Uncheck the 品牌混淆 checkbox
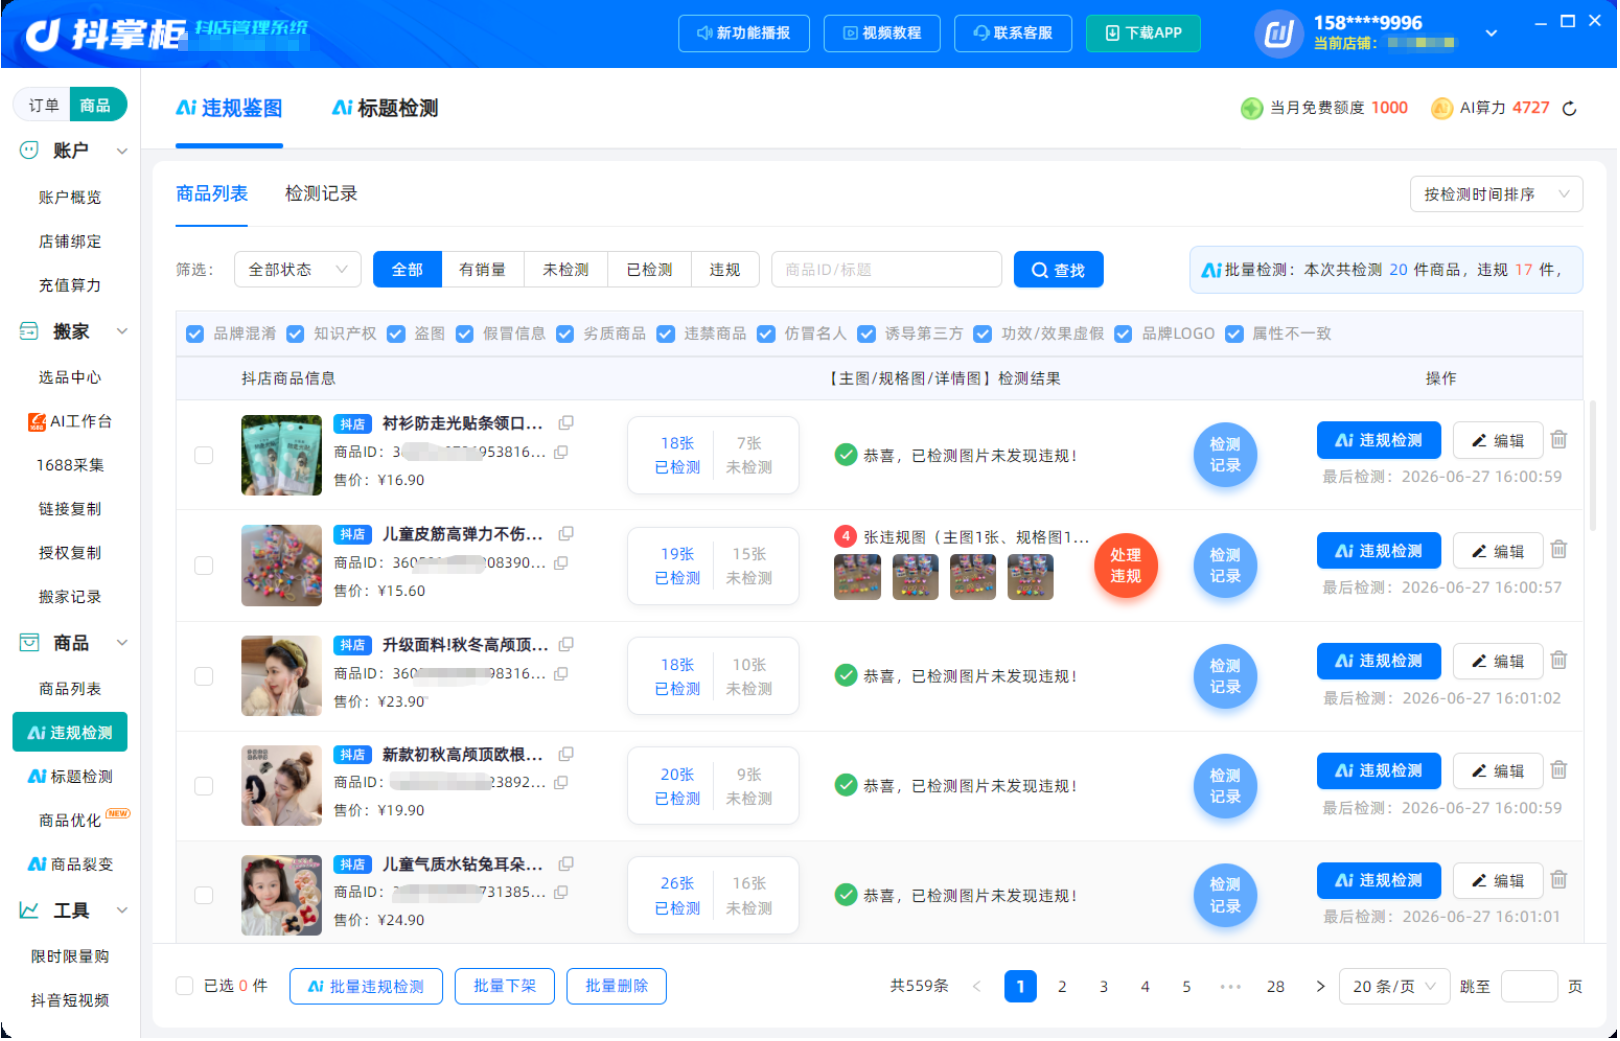This screenshot has height=1041, width=1620. (x=195, y=334)
